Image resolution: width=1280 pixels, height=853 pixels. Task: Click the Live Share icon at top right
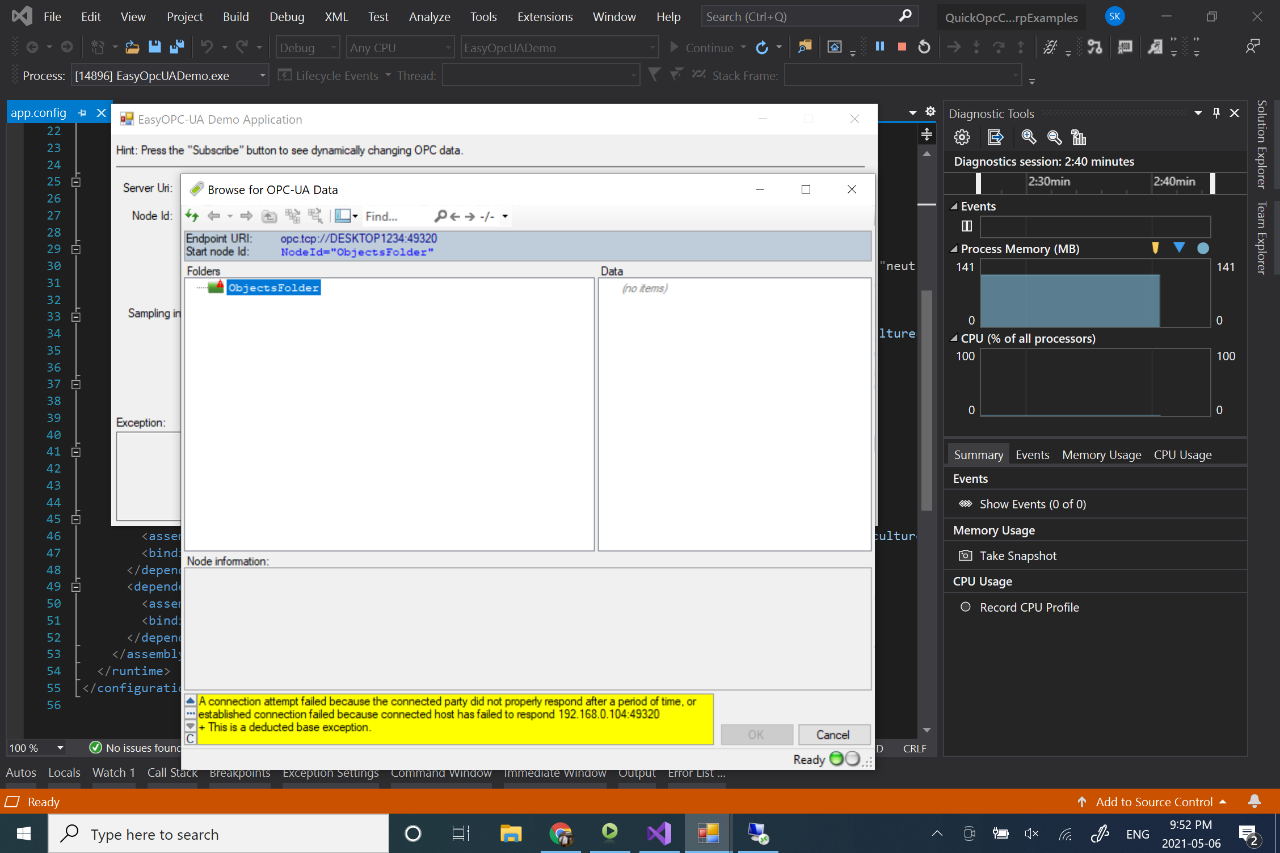pyautogui.click(x=1252, y=46)
